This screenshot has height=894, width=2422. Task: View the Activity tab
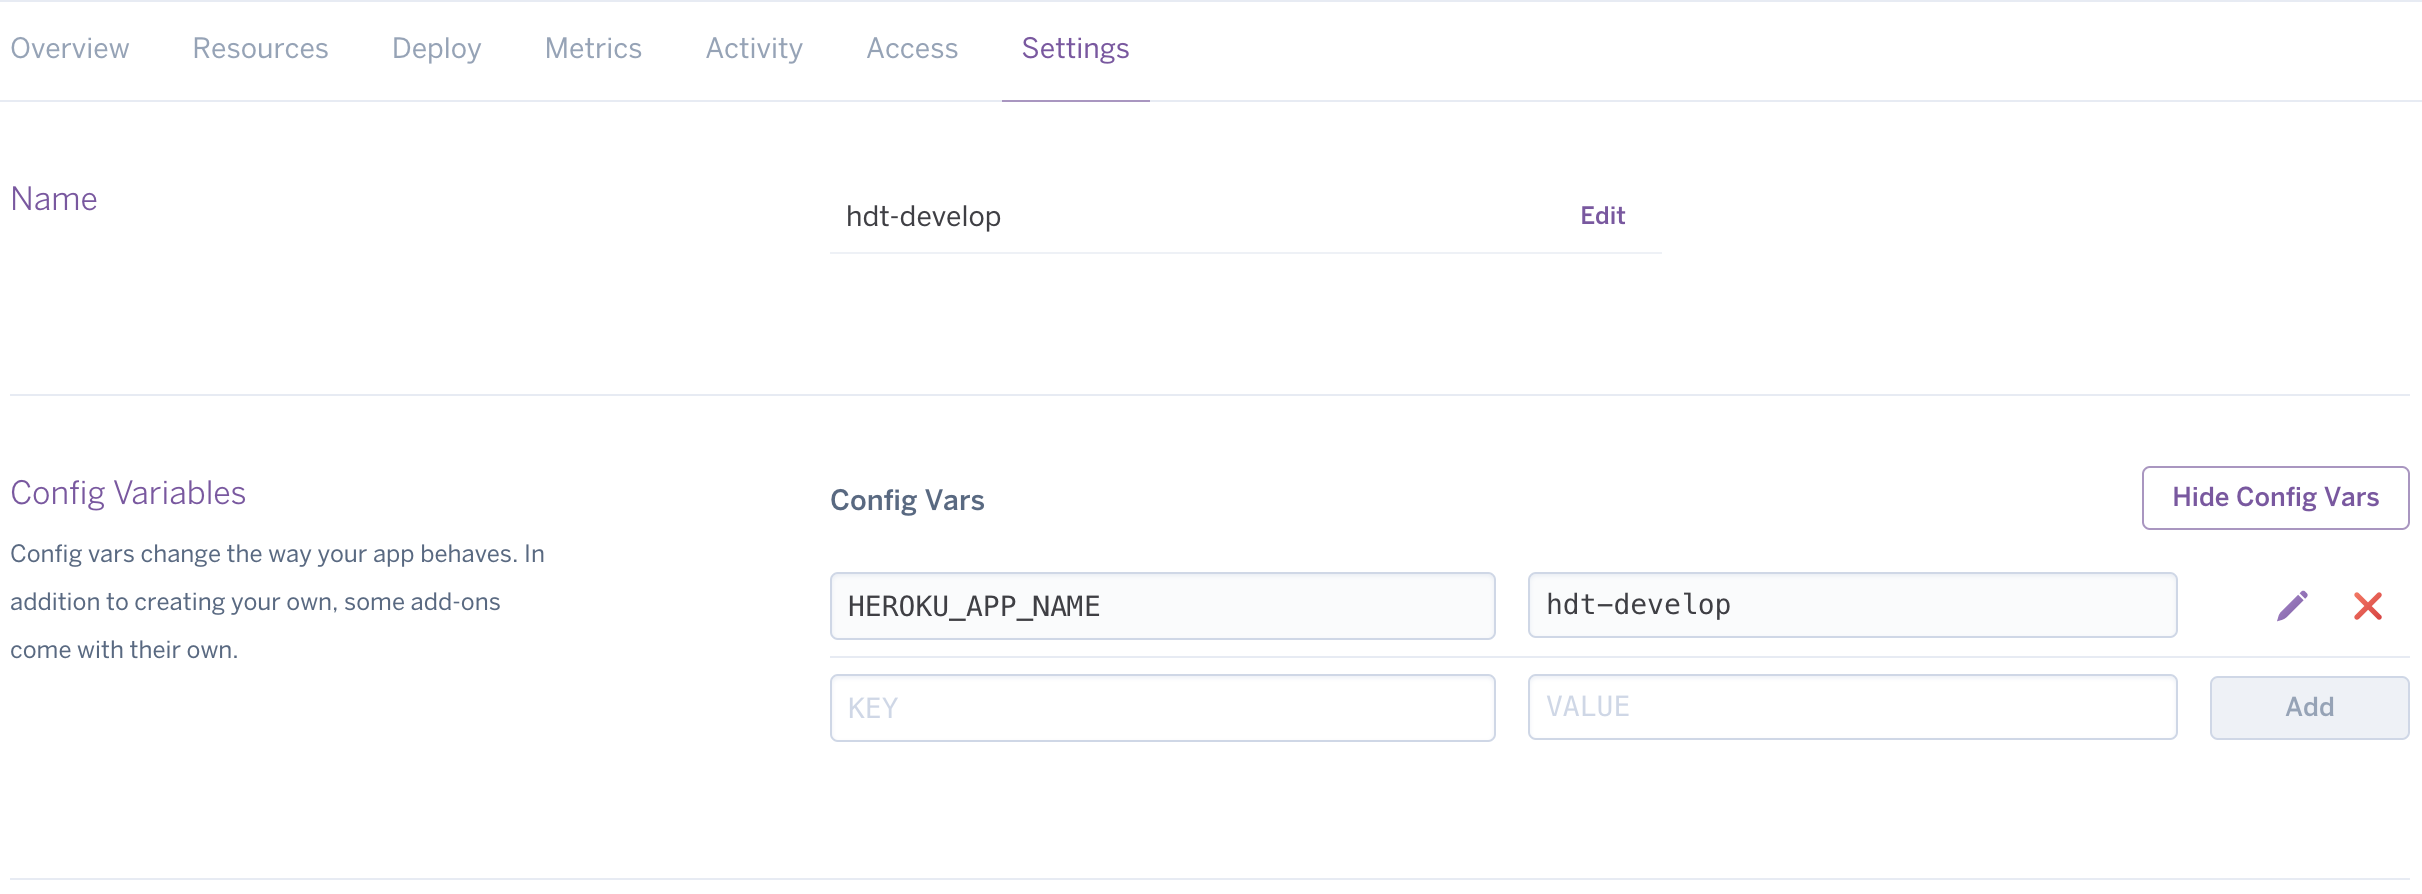(754, 49)
